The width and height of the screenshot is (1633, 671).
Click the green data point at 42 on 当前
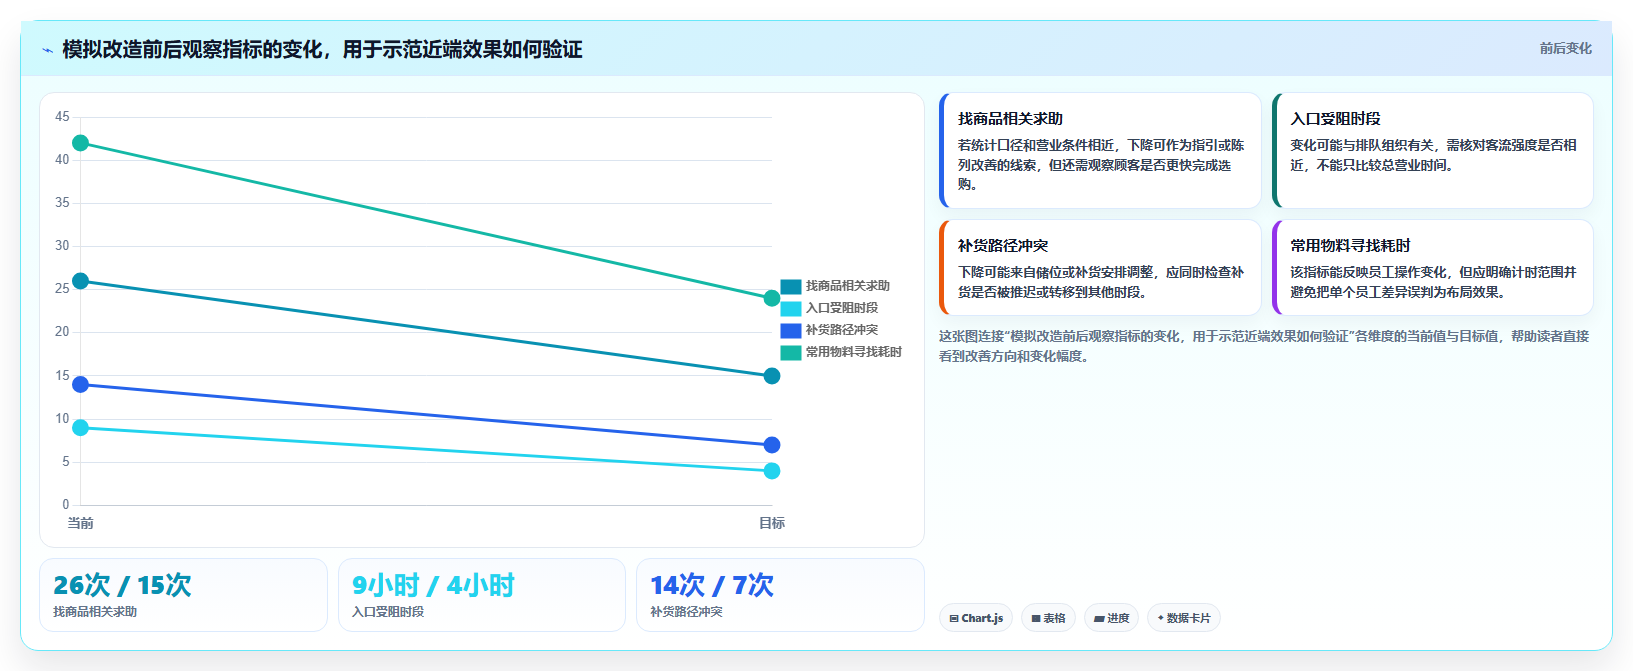click(81, 143)
